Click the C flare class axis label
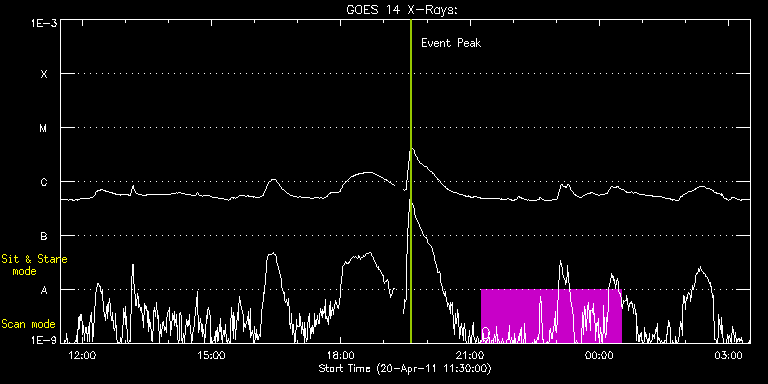The width and height of the screenshot is (768, 384). click(x=44, y=182)
